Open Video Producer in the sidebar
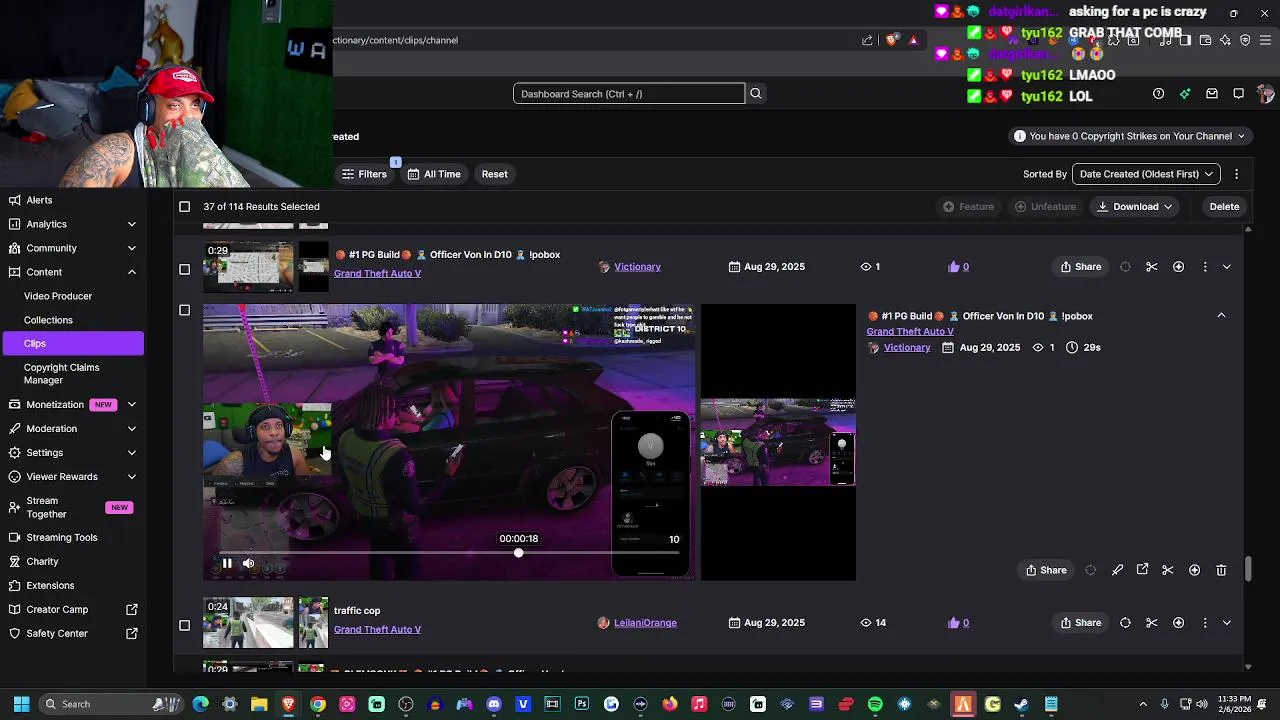 coord(58,296)
